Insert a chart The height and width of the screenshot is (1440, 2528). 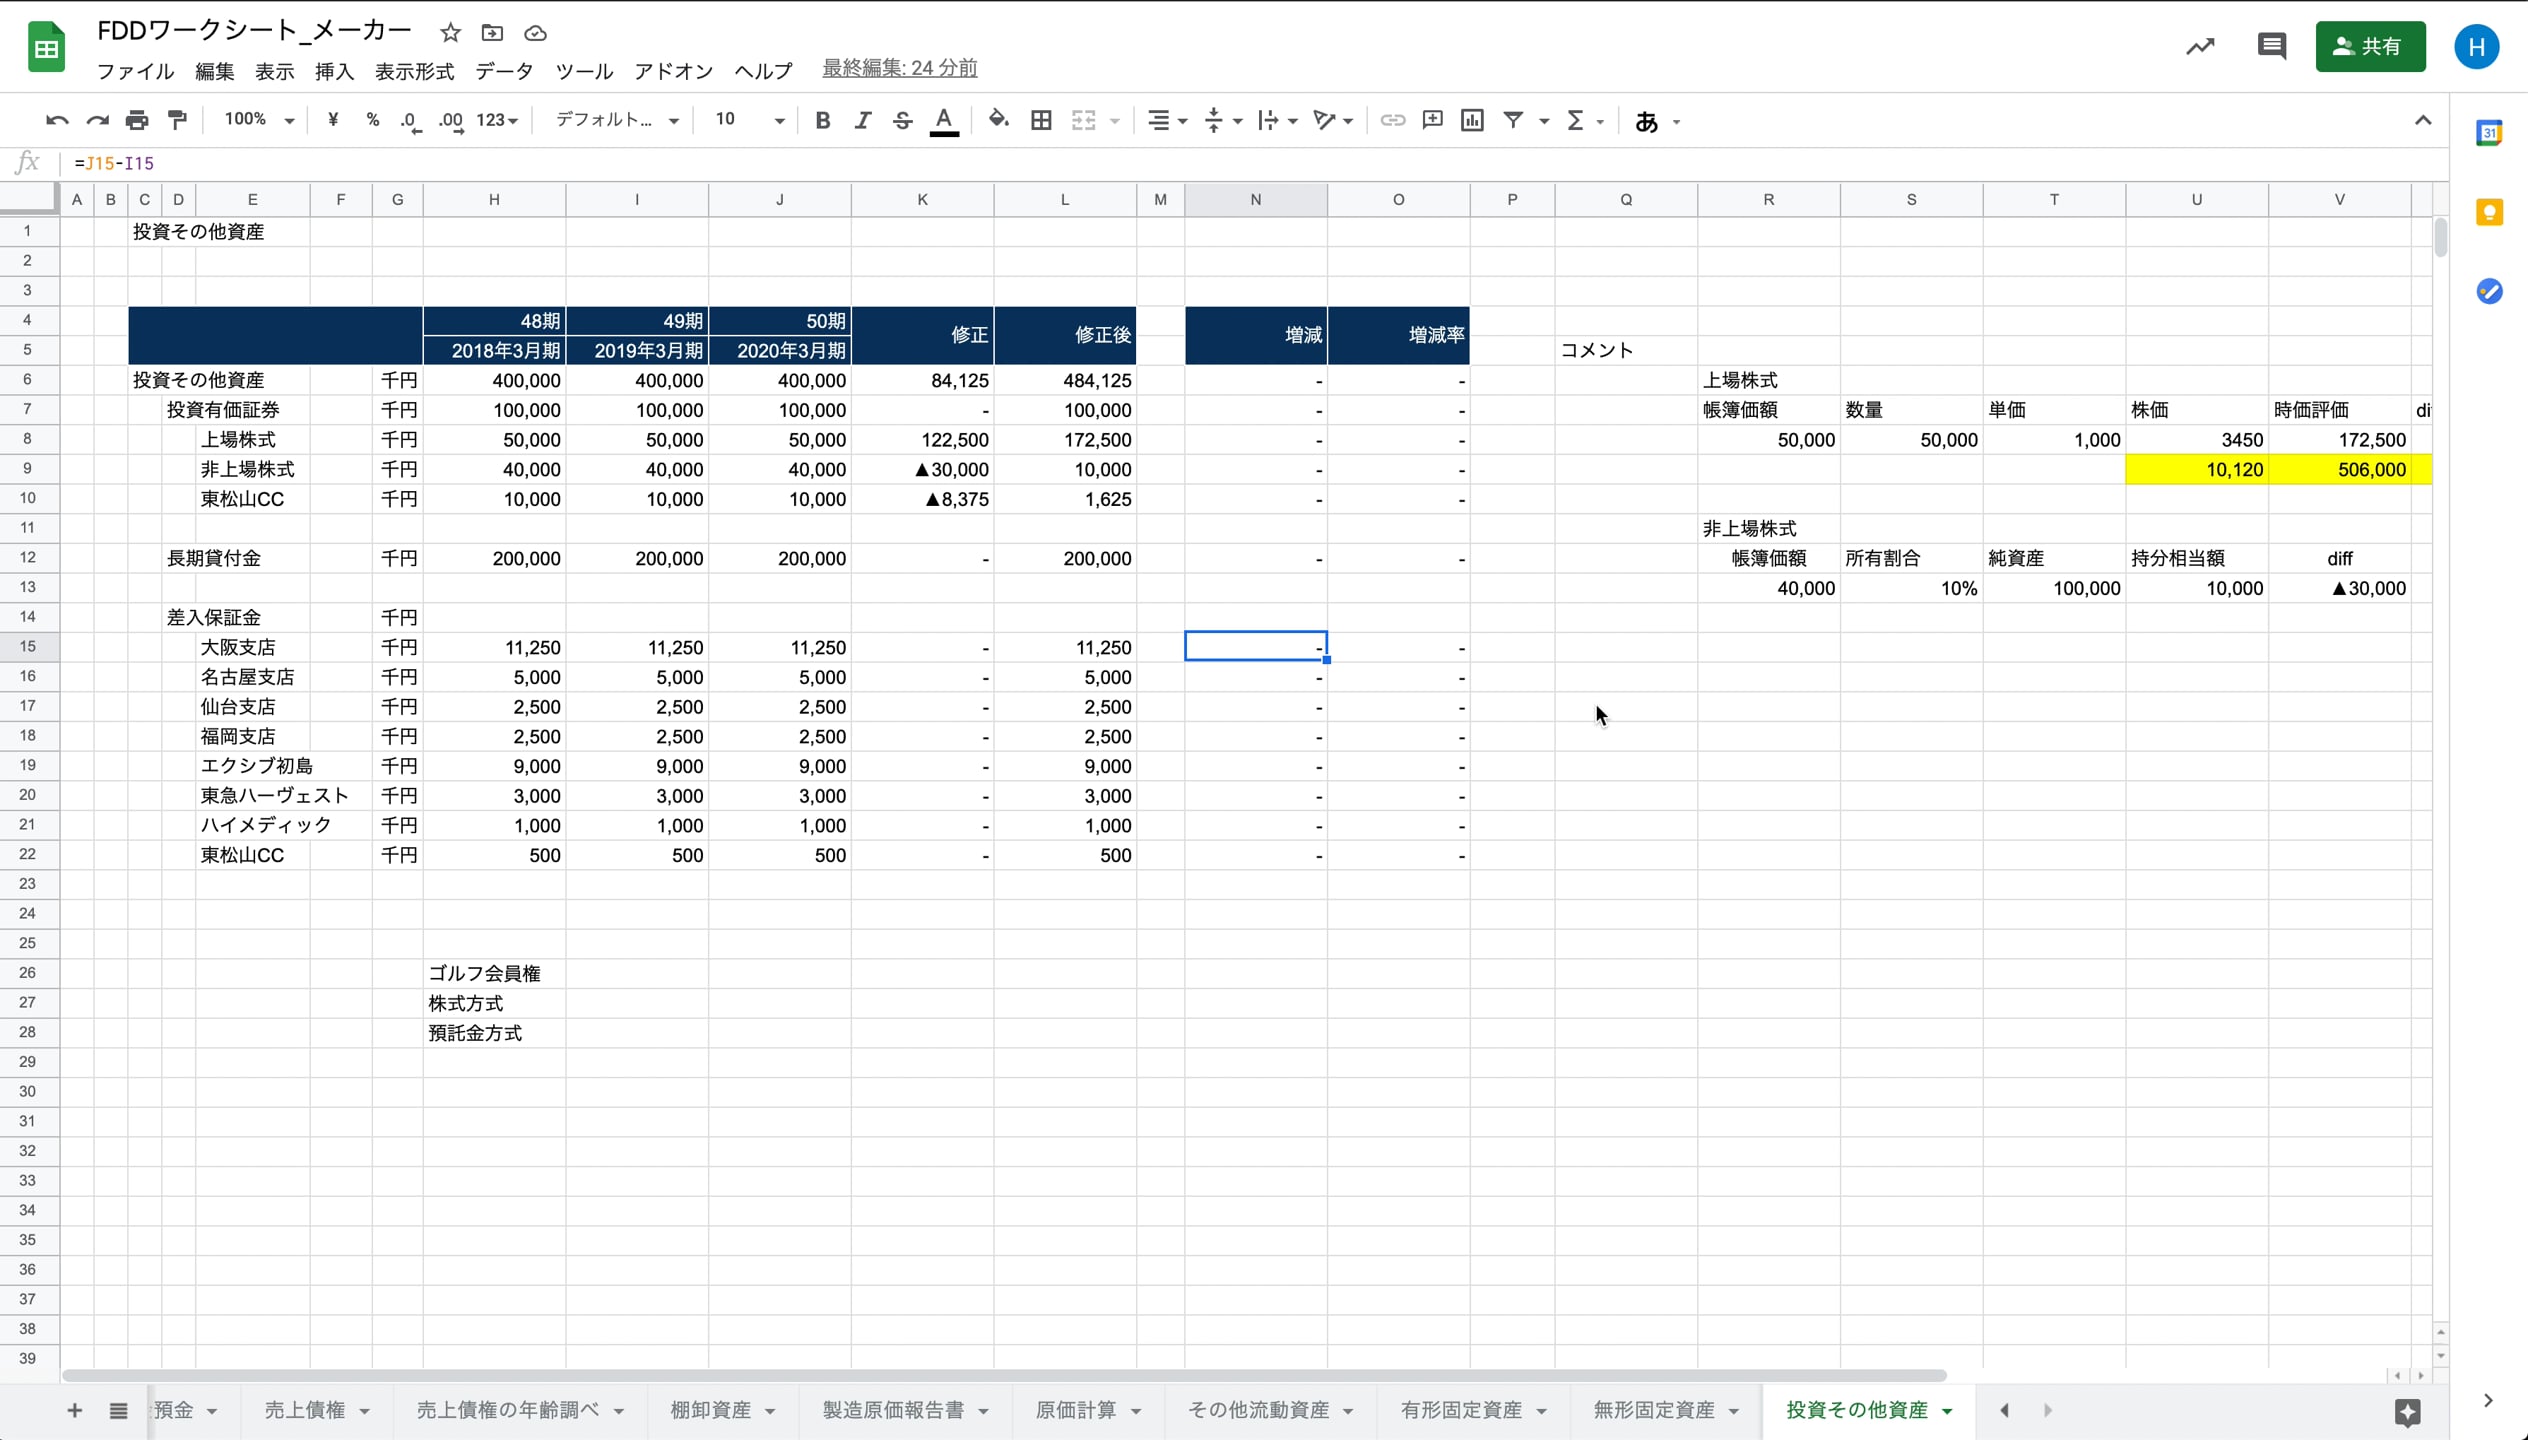click(x=1472, y=120)
